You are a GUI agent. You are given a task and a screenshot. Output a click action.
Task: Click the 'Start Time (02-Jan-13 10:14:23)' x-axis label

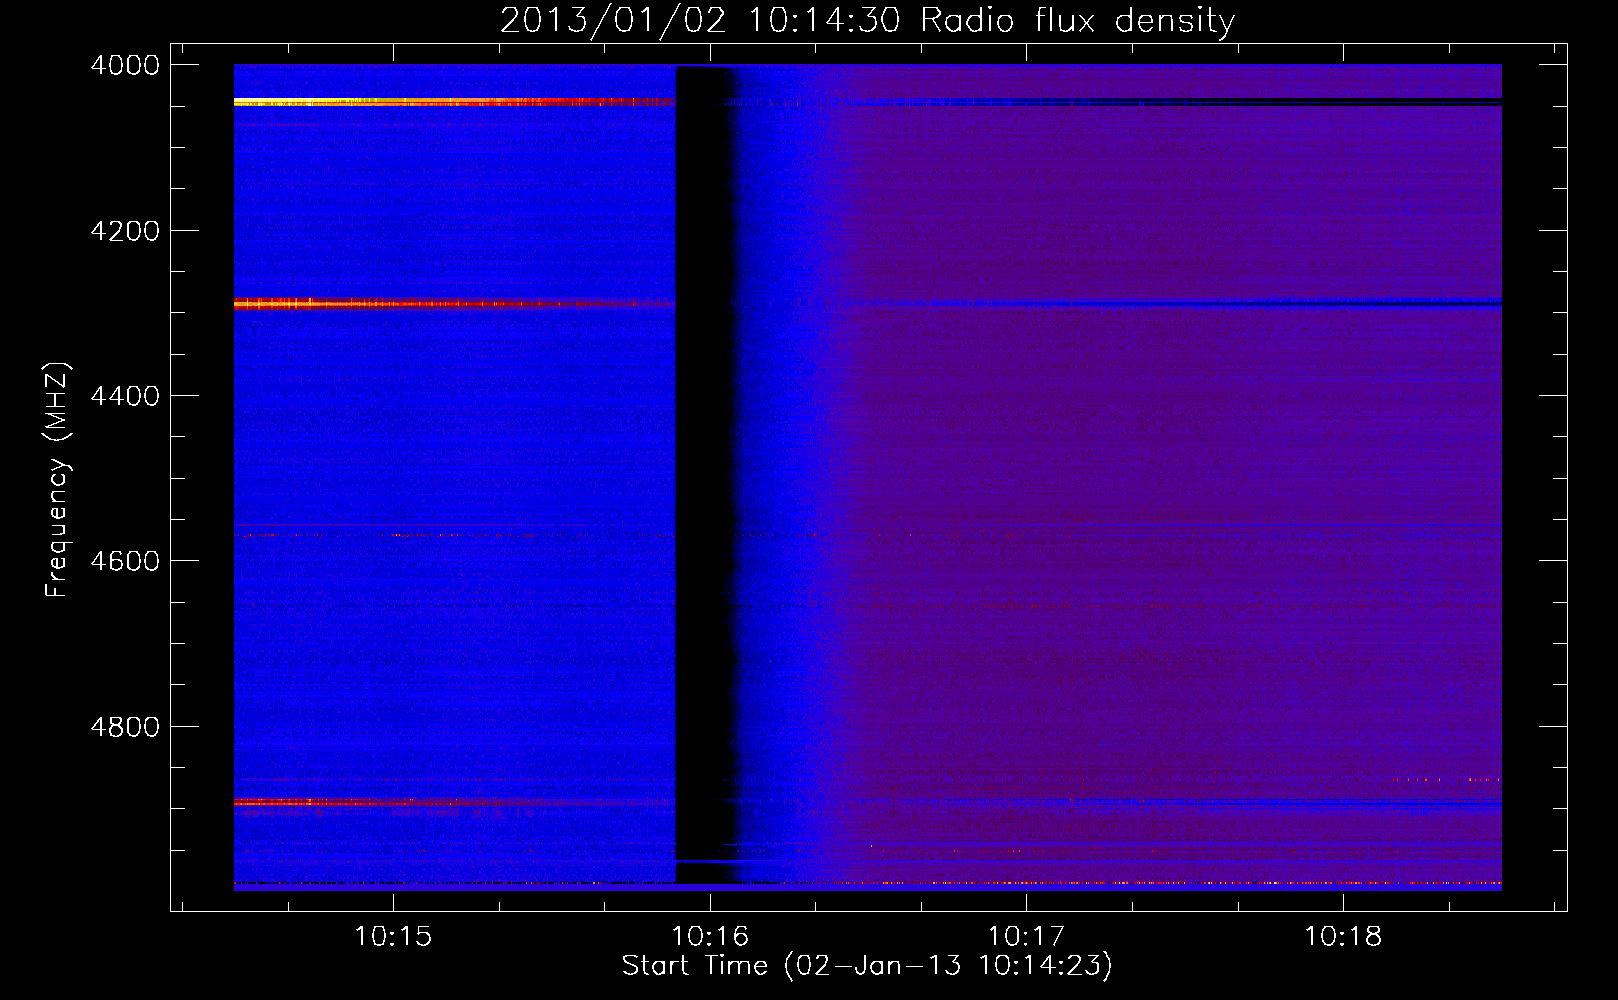point(867,966)
